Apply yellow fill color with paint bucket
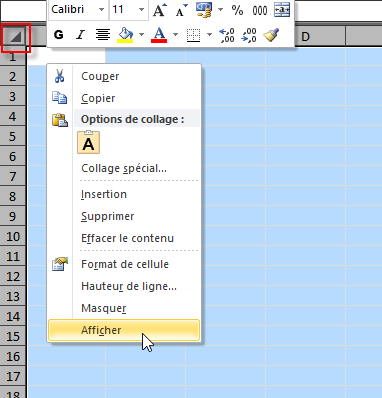 [125, 35]
